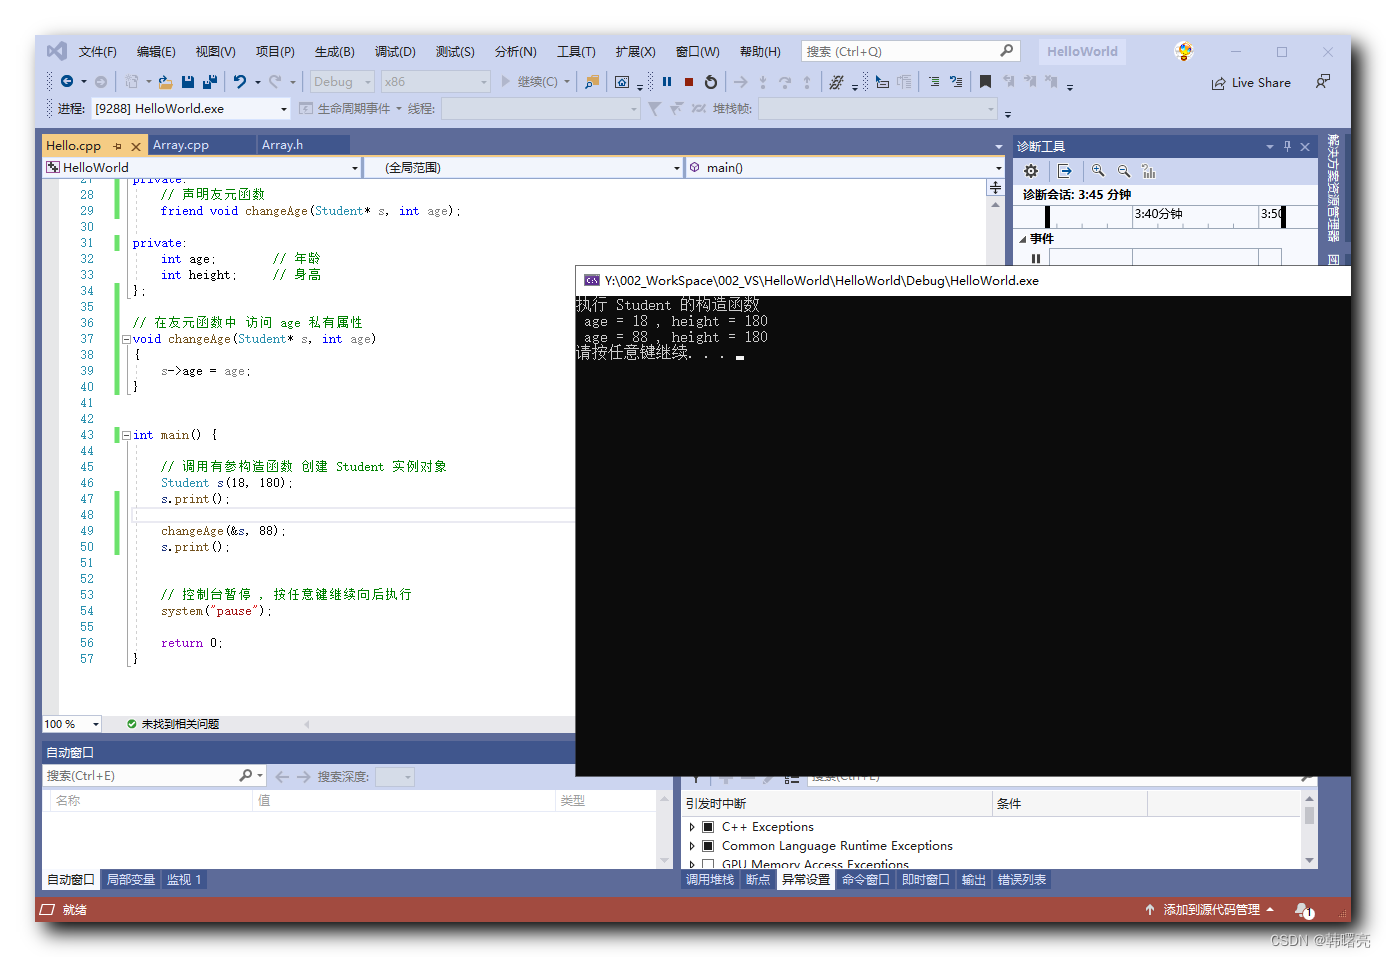Viewport: 1386px width, 957px height.
Task: Stop debugging with the red square icon
Action: (688, 82)
